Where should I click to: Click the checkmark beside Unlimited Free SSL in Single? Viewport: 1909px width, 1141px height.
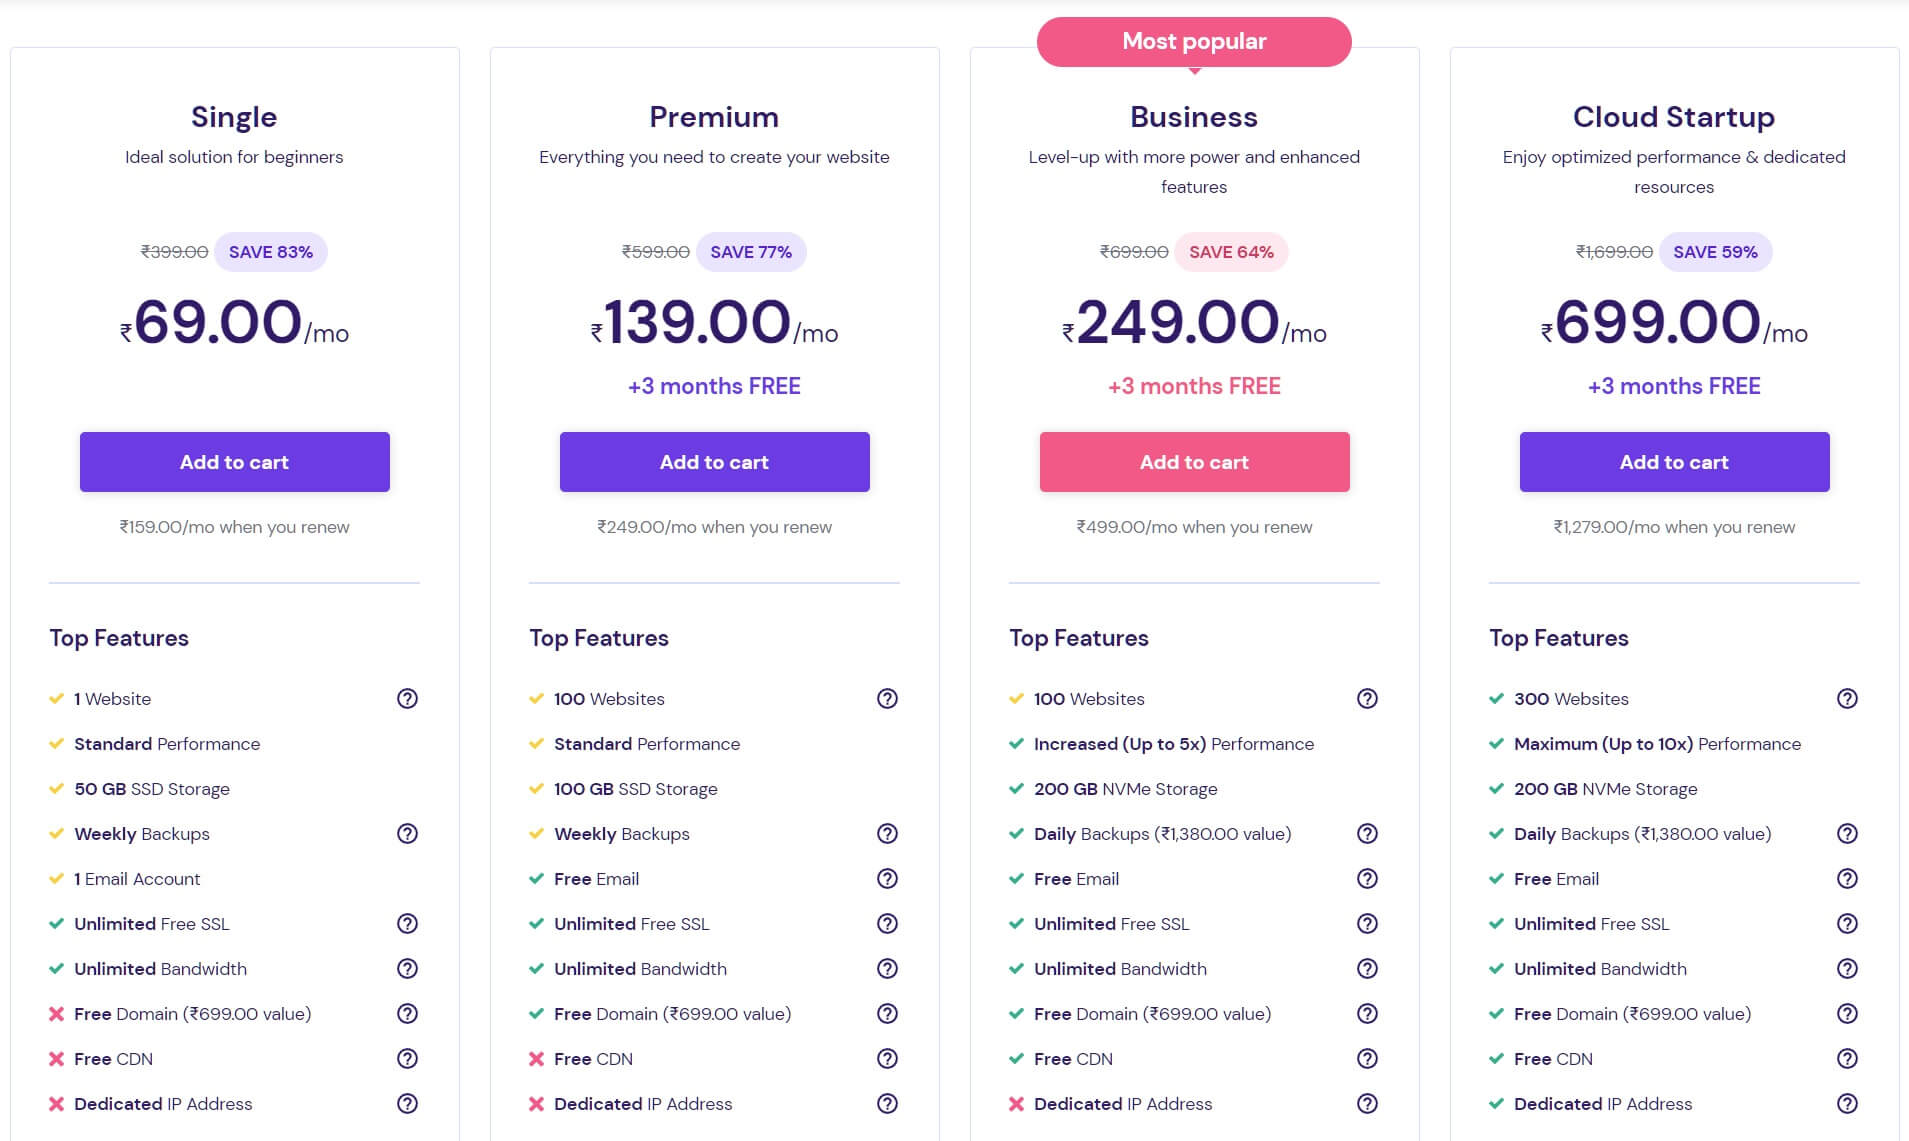[55, 923]
